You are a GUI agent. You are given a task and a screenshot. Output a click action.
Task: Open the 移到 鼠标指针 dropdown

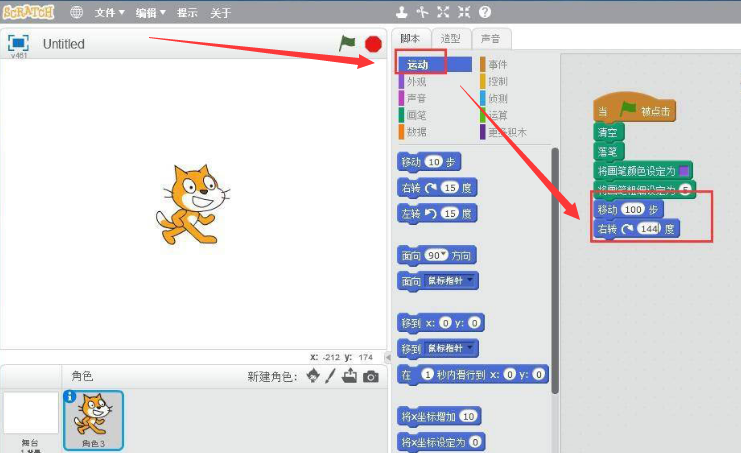[469, 348]
